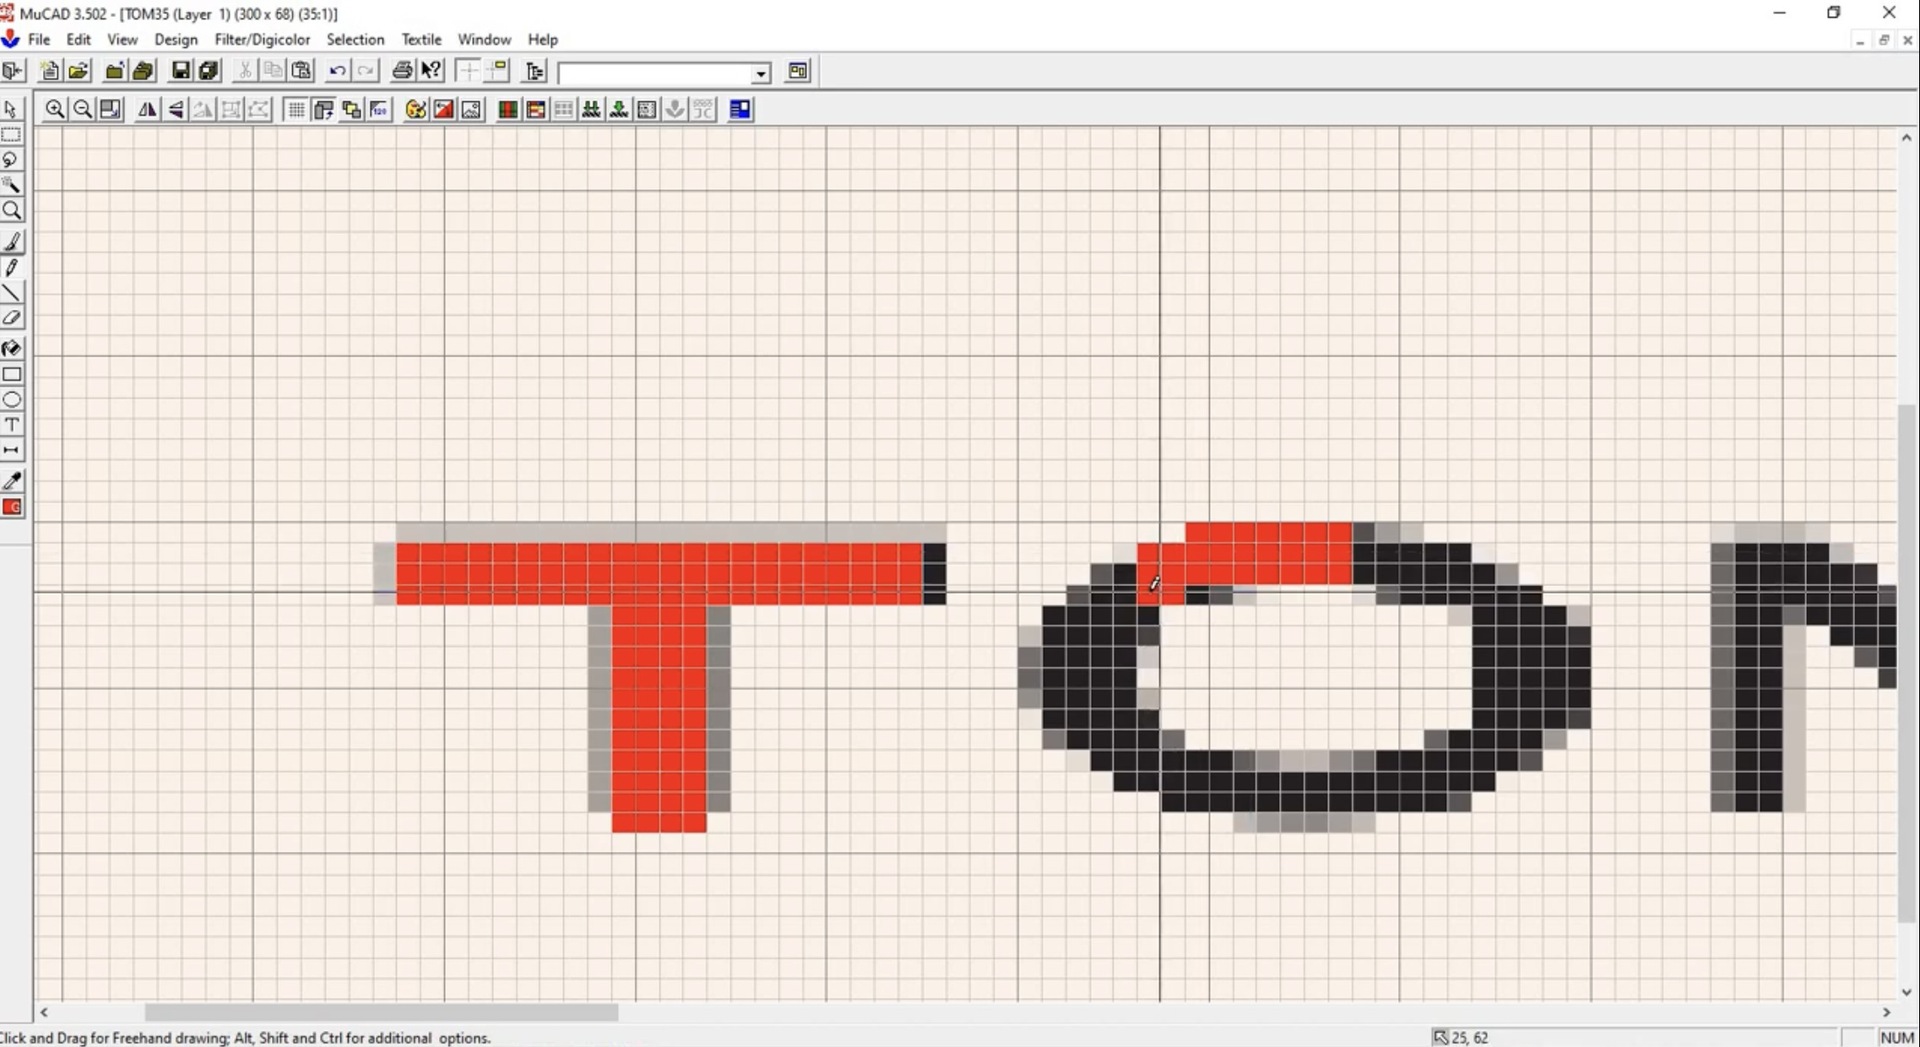The height and width of the screenshot is (1047, 1920).
Task: Click the vertical scrollbar thumb
Action: tap(1907, 664)
